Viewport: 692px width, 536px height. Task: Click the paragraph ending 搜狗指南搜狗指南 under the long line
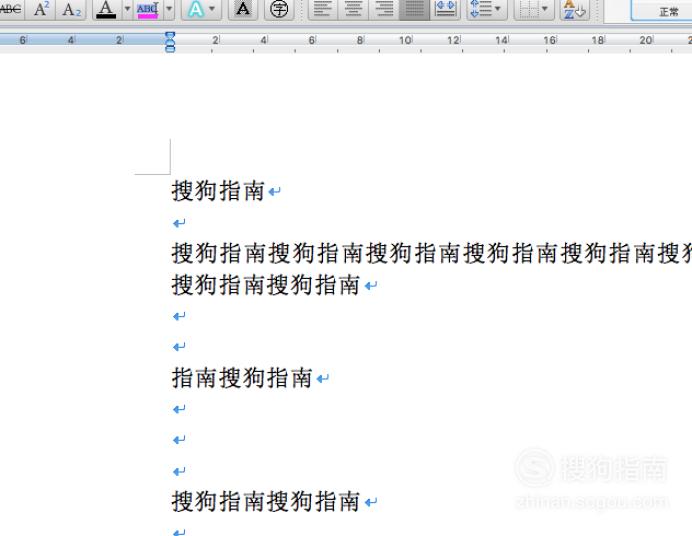(266, 285)
